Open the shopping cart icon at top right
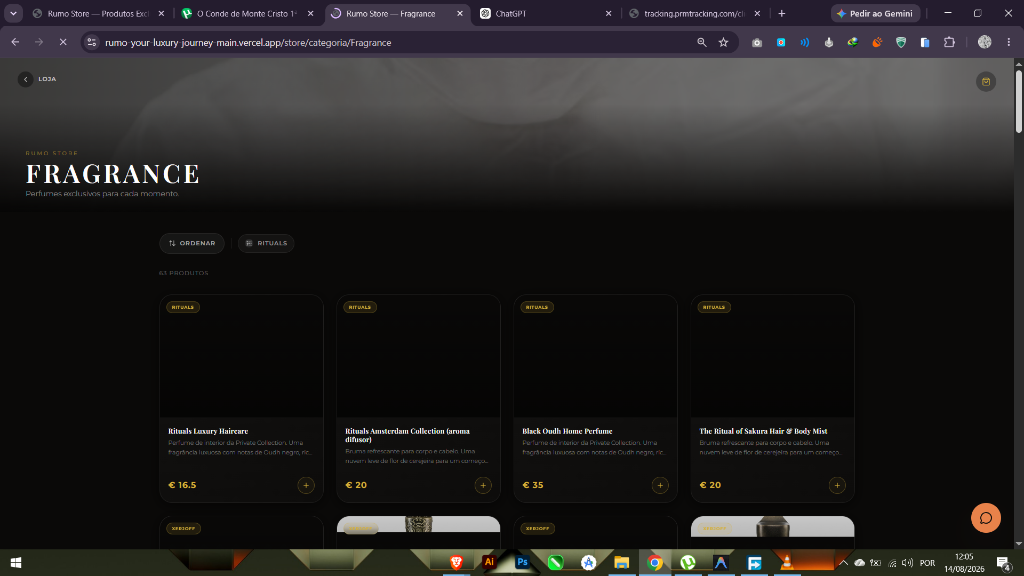Viewport: 1024px width, 576px height. pyautogui.click(x=985, y=82)
